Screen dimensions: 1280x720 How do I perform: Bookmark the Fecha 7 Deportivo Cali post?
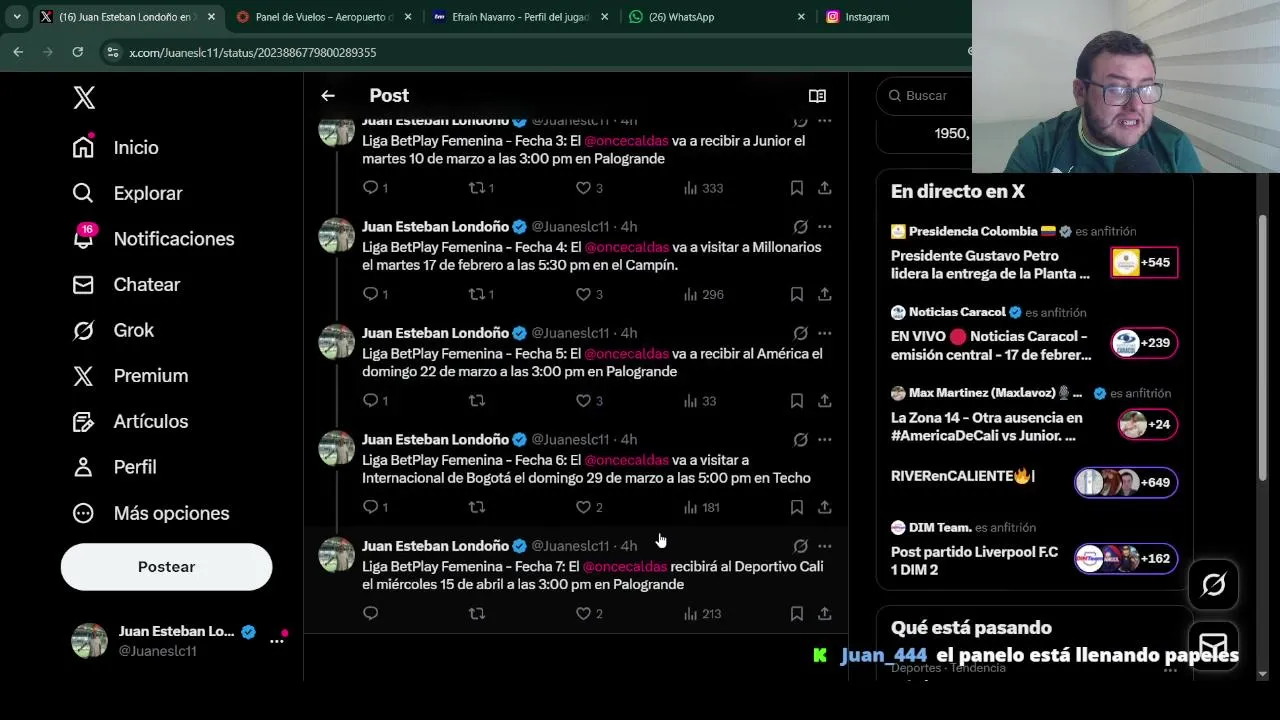click(797, 613)
